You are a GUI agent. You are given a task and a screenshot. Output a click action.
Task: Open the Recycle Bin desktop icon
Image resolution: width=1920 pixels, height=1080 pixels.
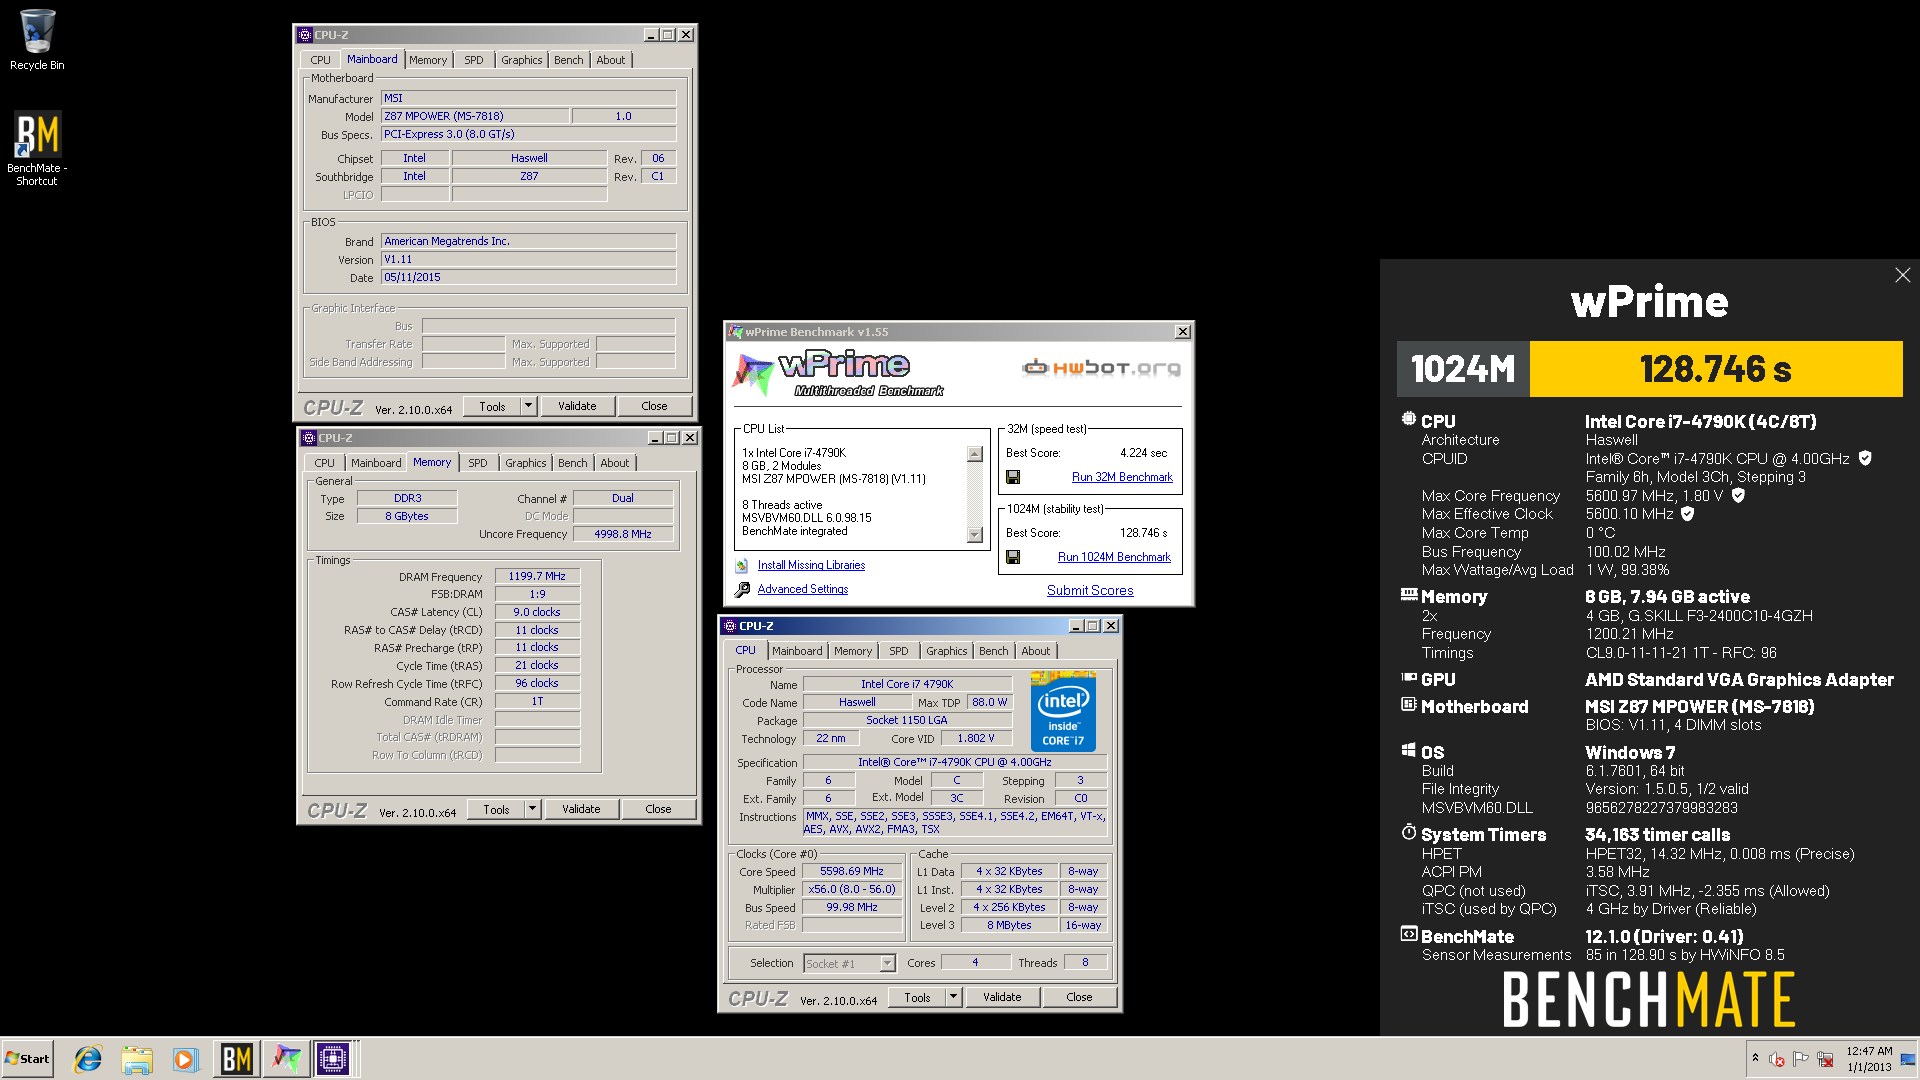point(37,40)
